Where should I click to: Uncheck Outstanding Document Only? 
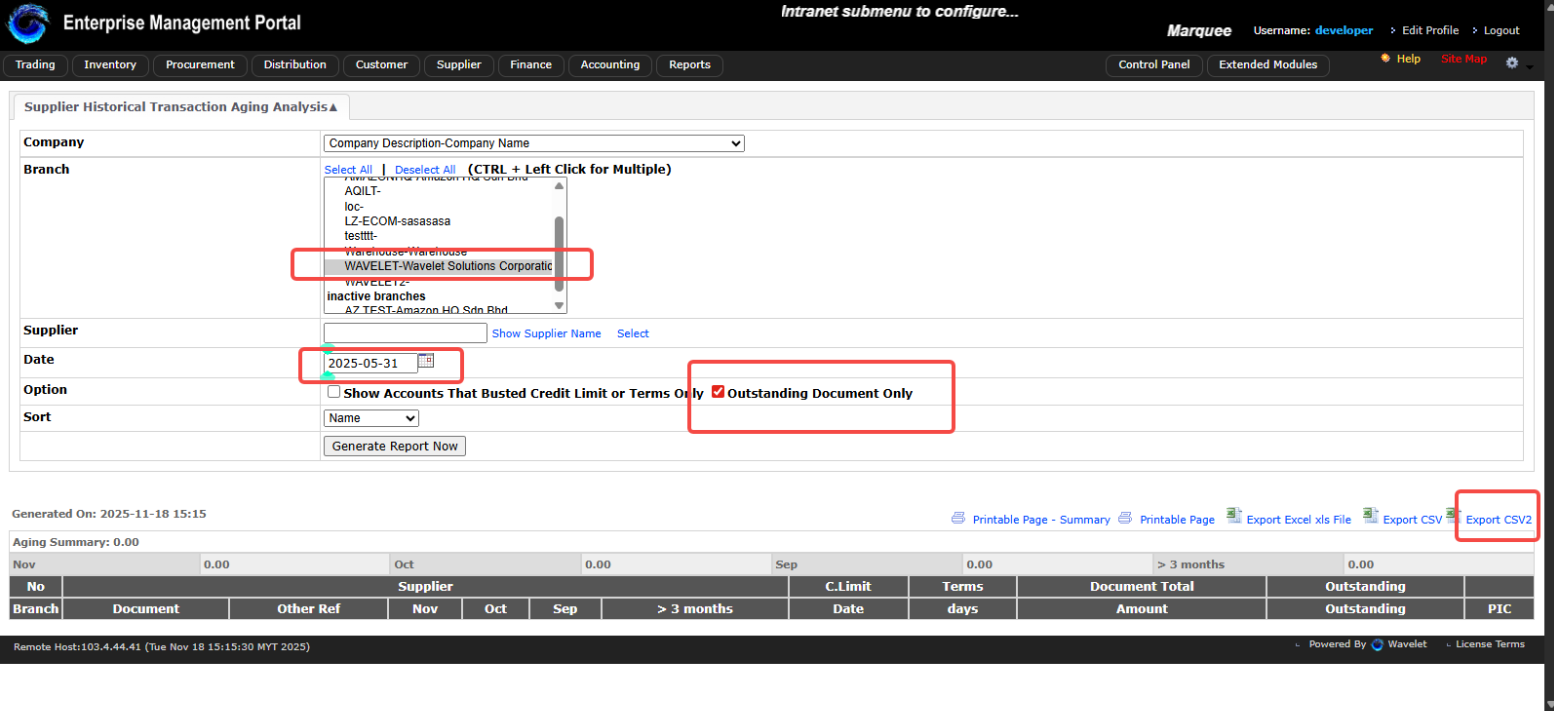(718, 392)
